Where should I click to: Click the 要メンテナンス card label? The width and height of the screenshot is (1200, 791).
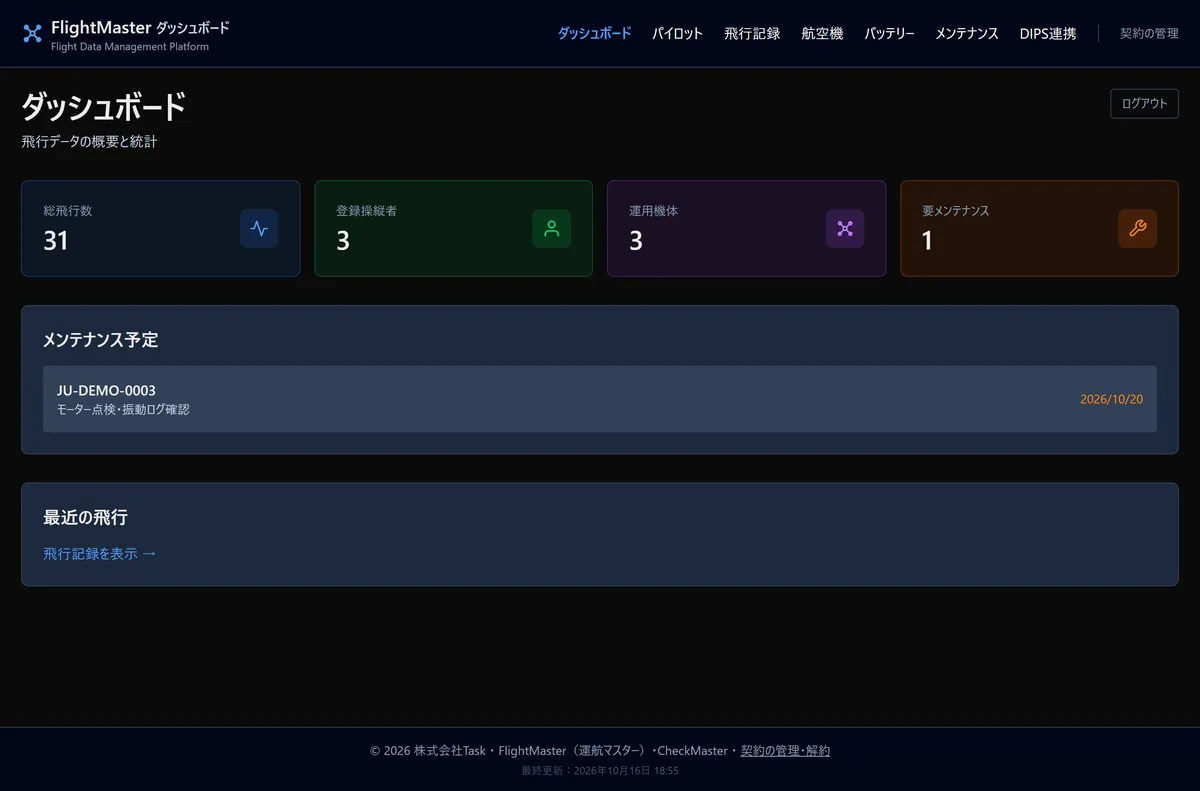pyautogui.click(x=956, y=211)
